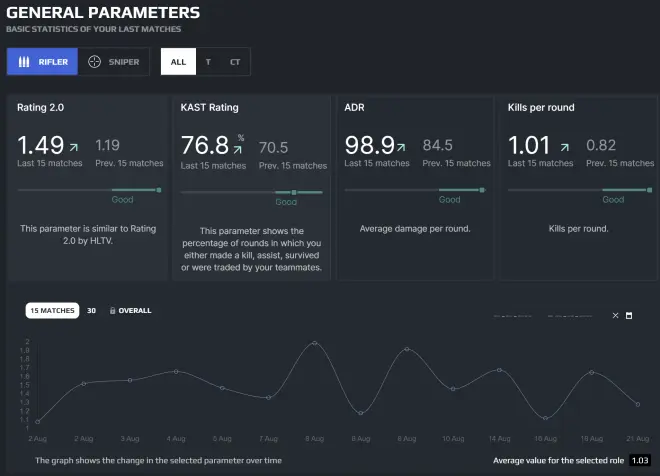Image resolution: width=660 pixels, height=476 pixels.
Task: Click the lock icon beside Overall
Action: click(x=112, y=311)
